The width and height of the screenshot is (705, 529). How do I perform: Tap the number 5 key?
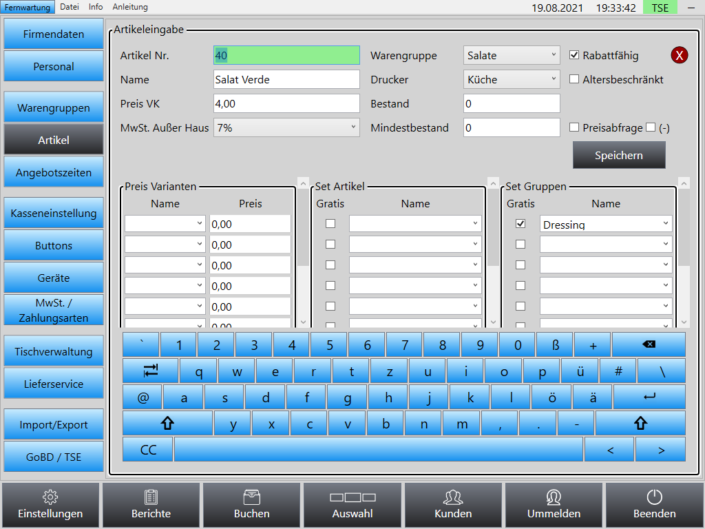tap(330, 345)
